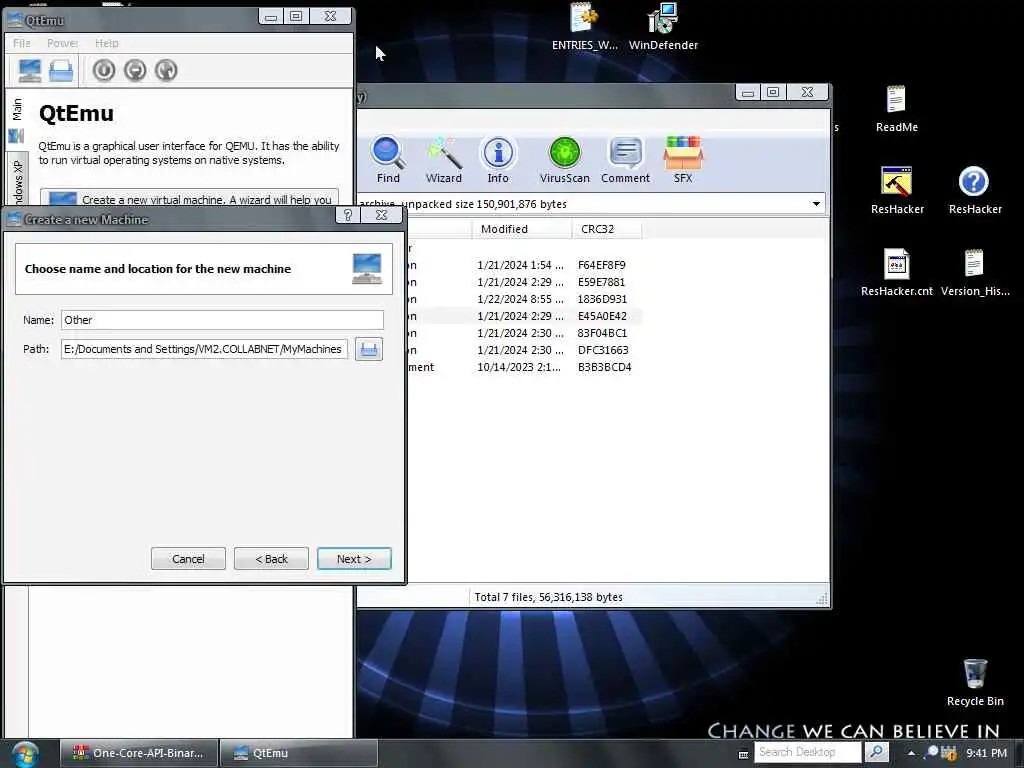Click into the Name field containing Other
This screenshot has height=768, width=1024.
click(x=222, y=320)
